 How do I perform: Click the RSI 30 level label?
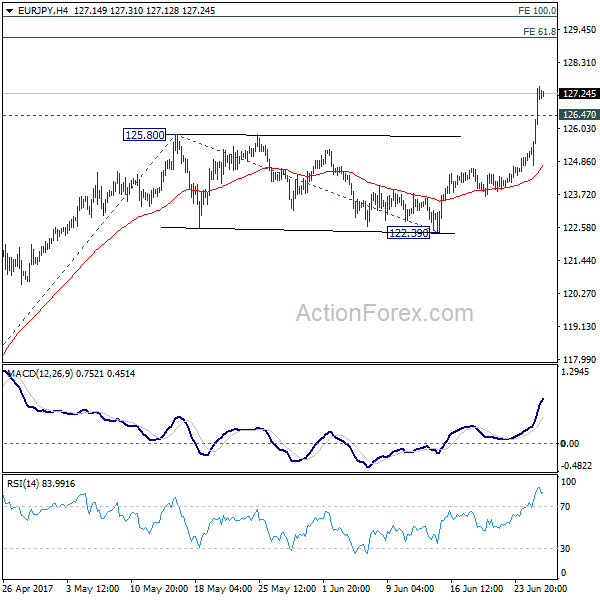click(565, 549)
